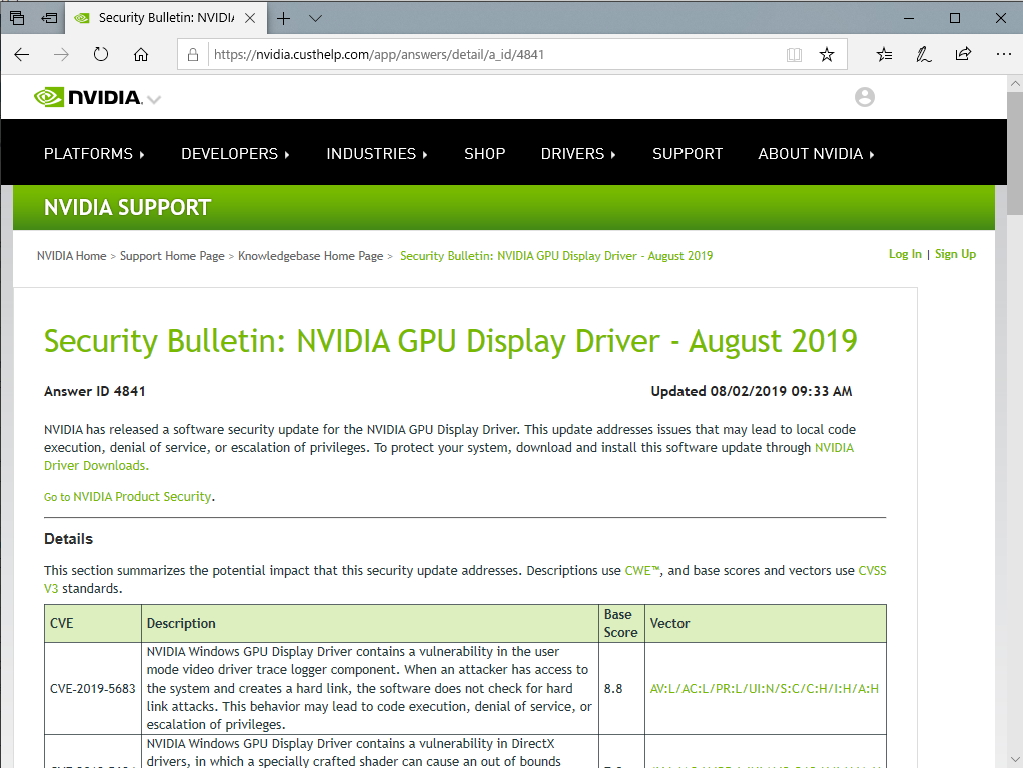This screenshot has width=1023, height=768.
Task: Open Go to NVIDIA Product Security link
Action: [128, 497]
